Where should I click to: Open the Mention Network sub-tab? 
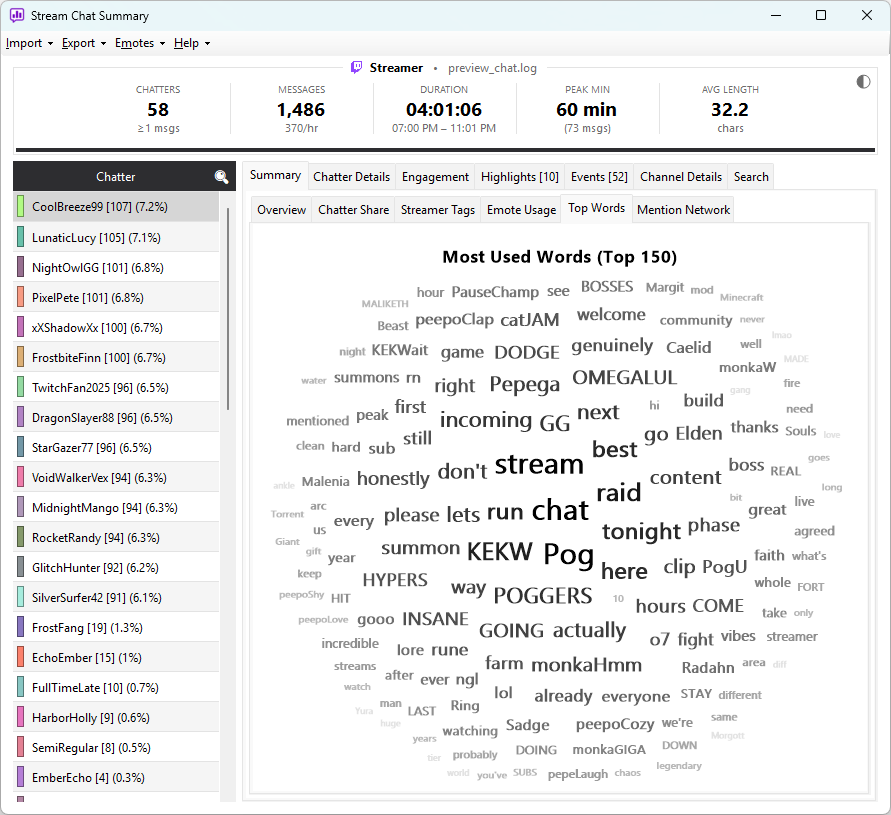pos(683,210)
